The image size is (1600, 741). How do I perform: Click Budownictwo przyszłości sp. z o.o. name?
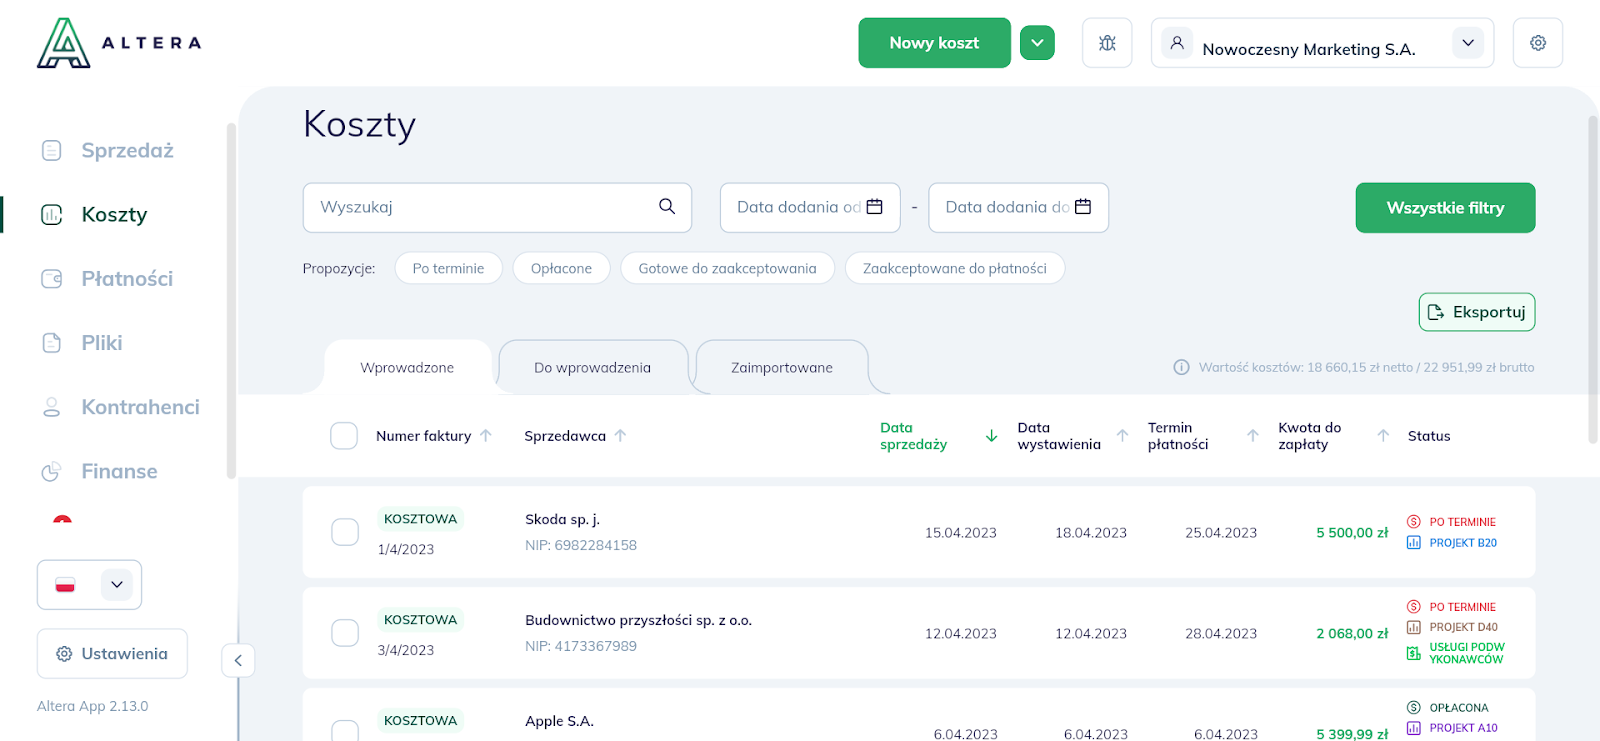[638, 620]
